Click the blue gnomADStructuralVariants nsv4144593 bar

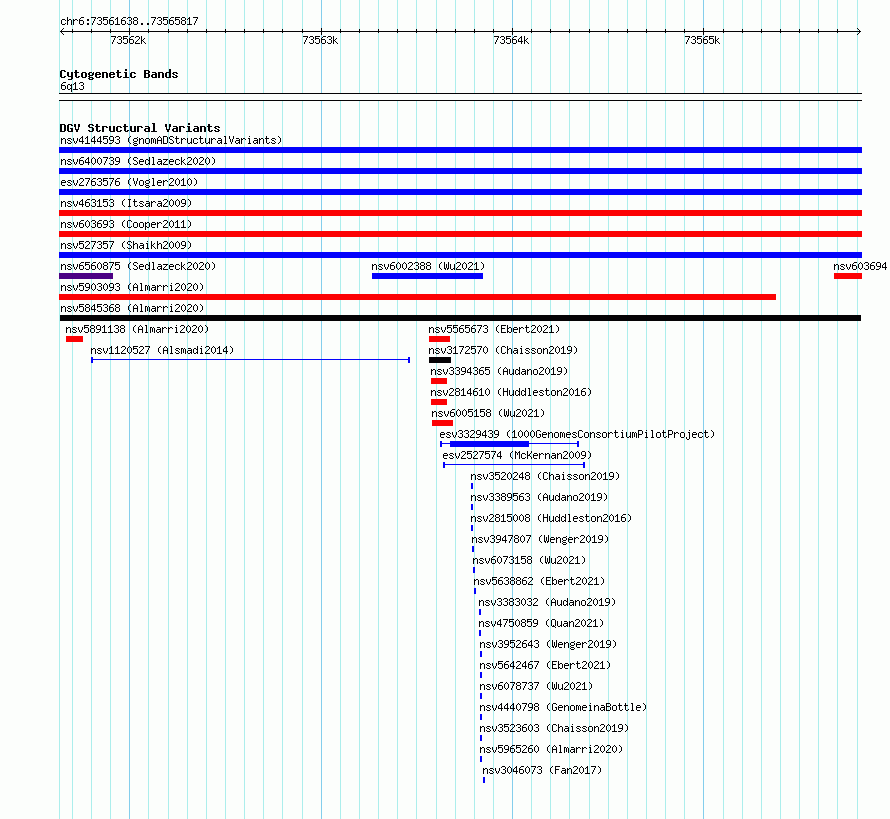[460, 150]
